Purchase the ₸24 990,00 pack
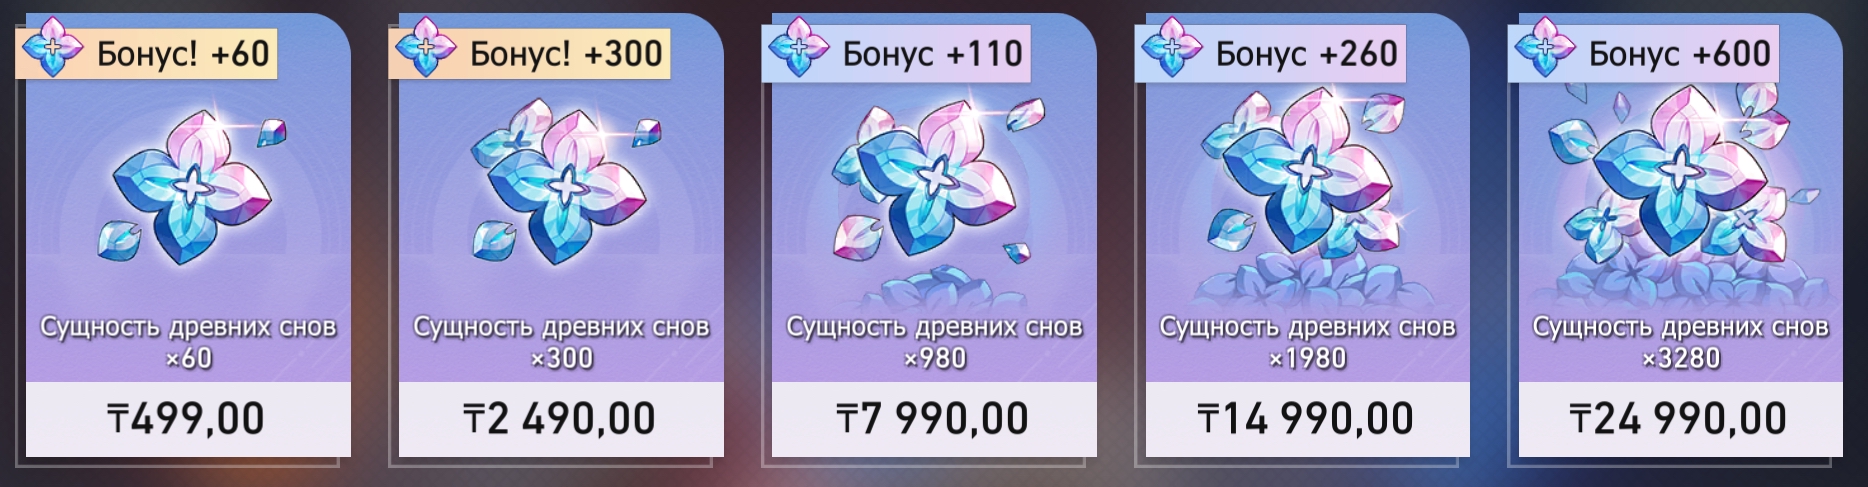Screen dimensions: 1868x487 coord(1680,419)
